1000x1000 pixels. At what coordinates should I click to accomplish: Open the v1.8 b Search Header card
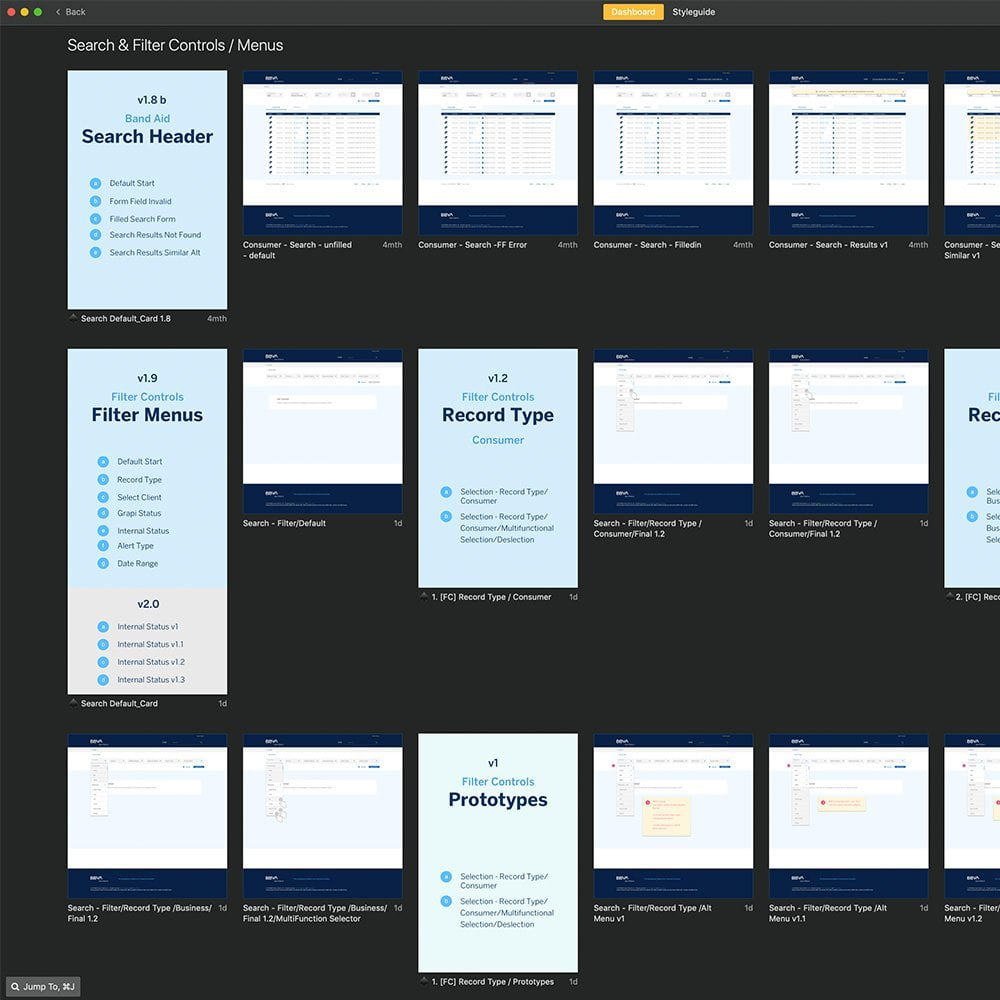click(x=147, y=189)
